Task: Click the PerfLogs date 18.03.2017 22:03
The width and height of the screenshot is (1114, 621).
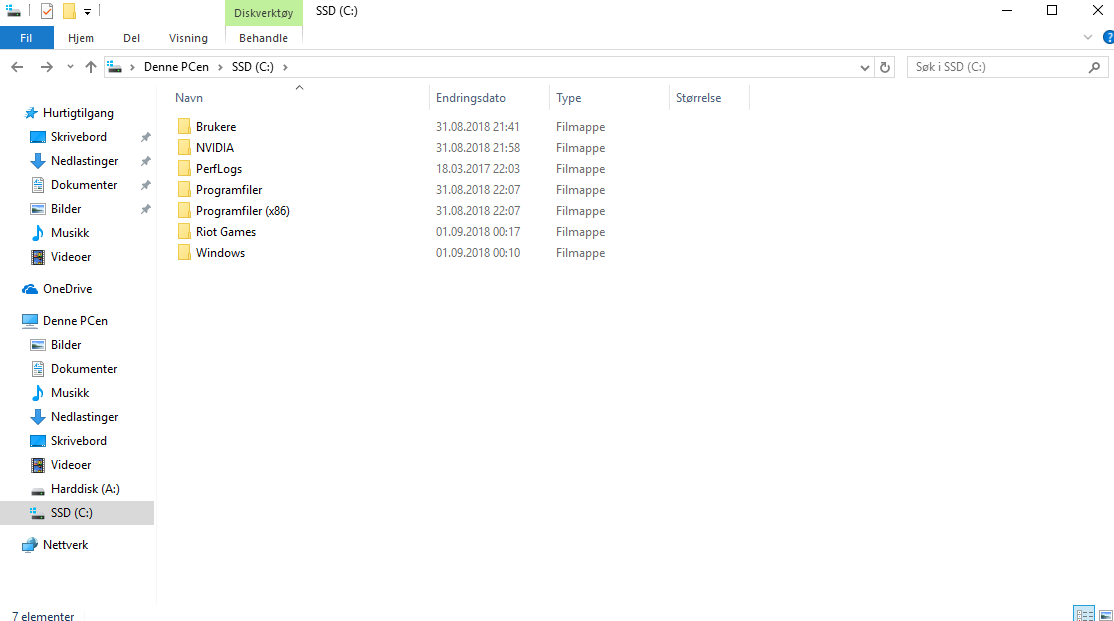Action: pos(477,168)
